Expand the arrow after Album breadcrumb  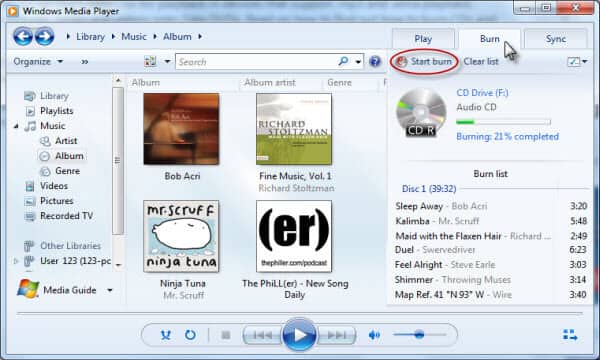coord(200,36)
